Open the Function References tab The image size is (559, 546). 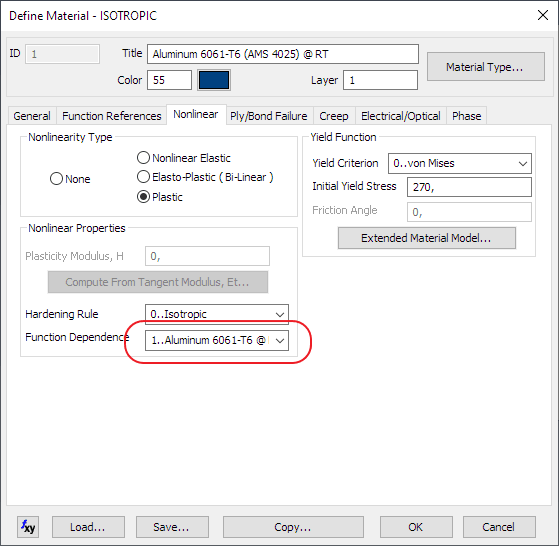[112, 116]
